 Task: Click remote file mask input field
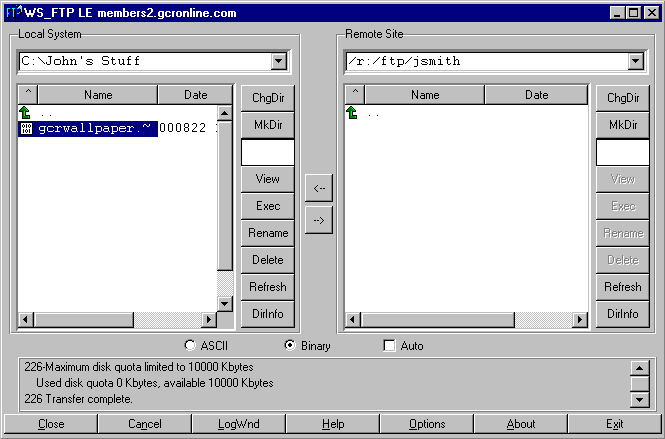(623, 152)
